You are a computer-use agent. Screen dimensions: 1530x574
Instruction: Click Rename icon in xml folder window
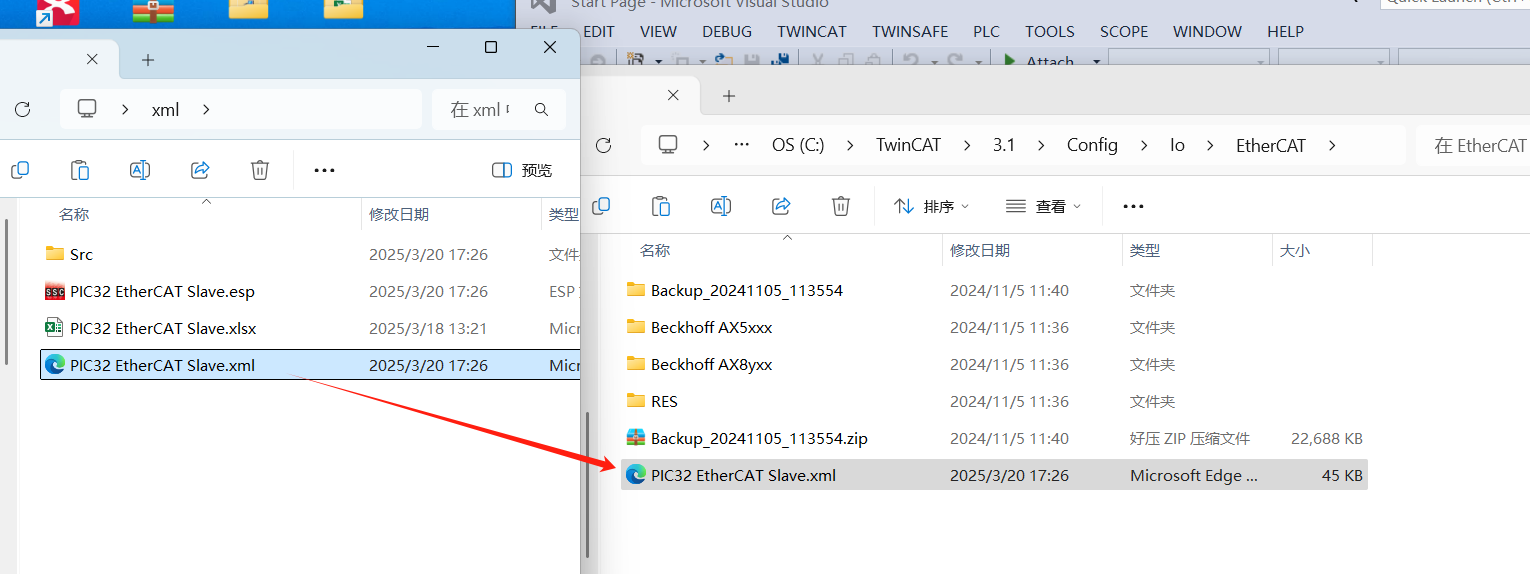coord(140,170)
